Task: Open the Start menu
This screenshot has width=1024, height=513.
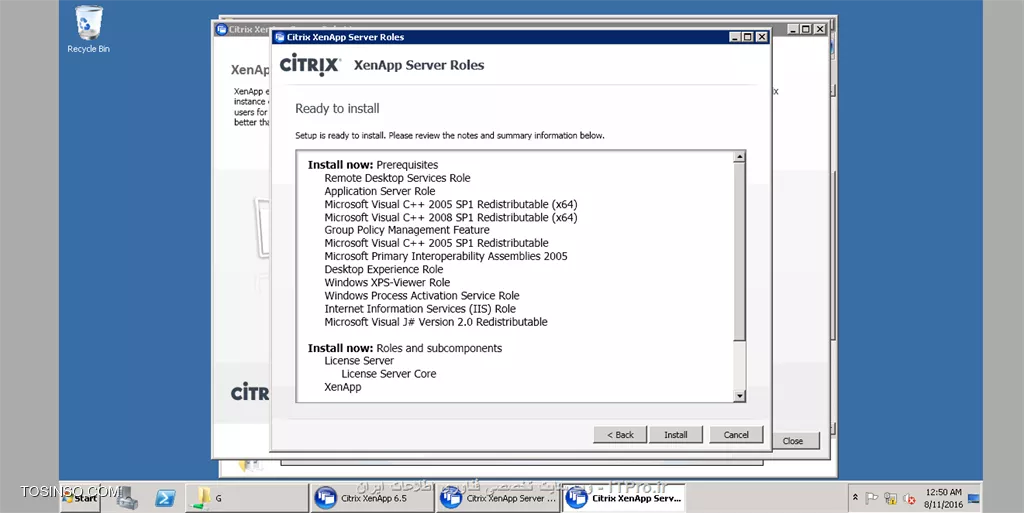Action: pos(81,498)
